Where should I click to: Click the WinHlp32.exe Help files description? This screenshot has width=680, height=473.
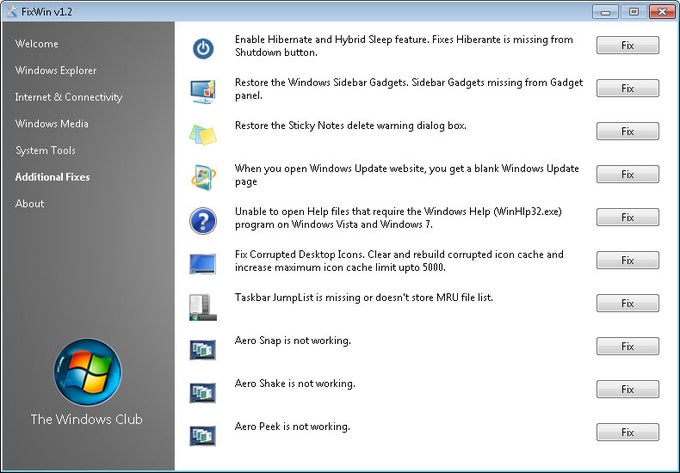point(398,218)
